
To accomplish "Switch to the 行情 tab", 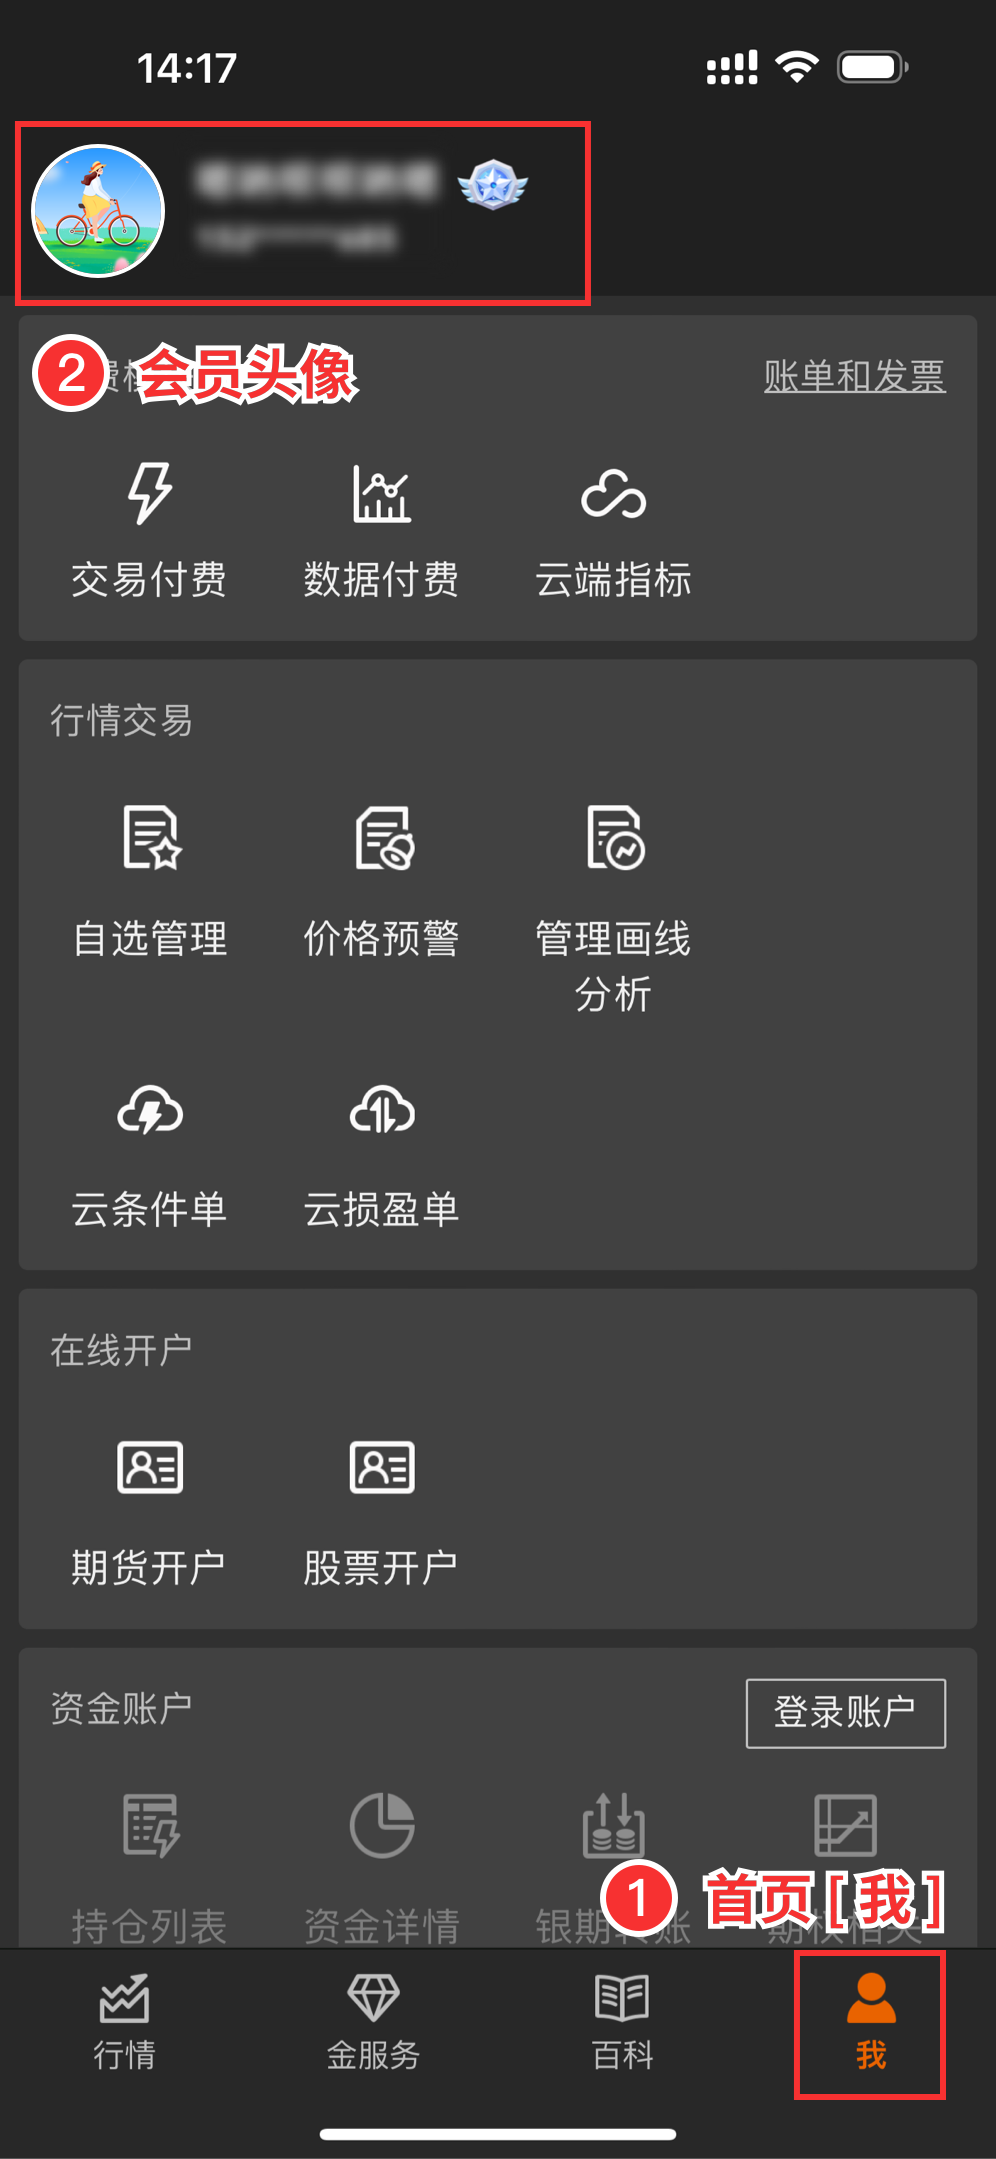I will tap(124, 2022).
